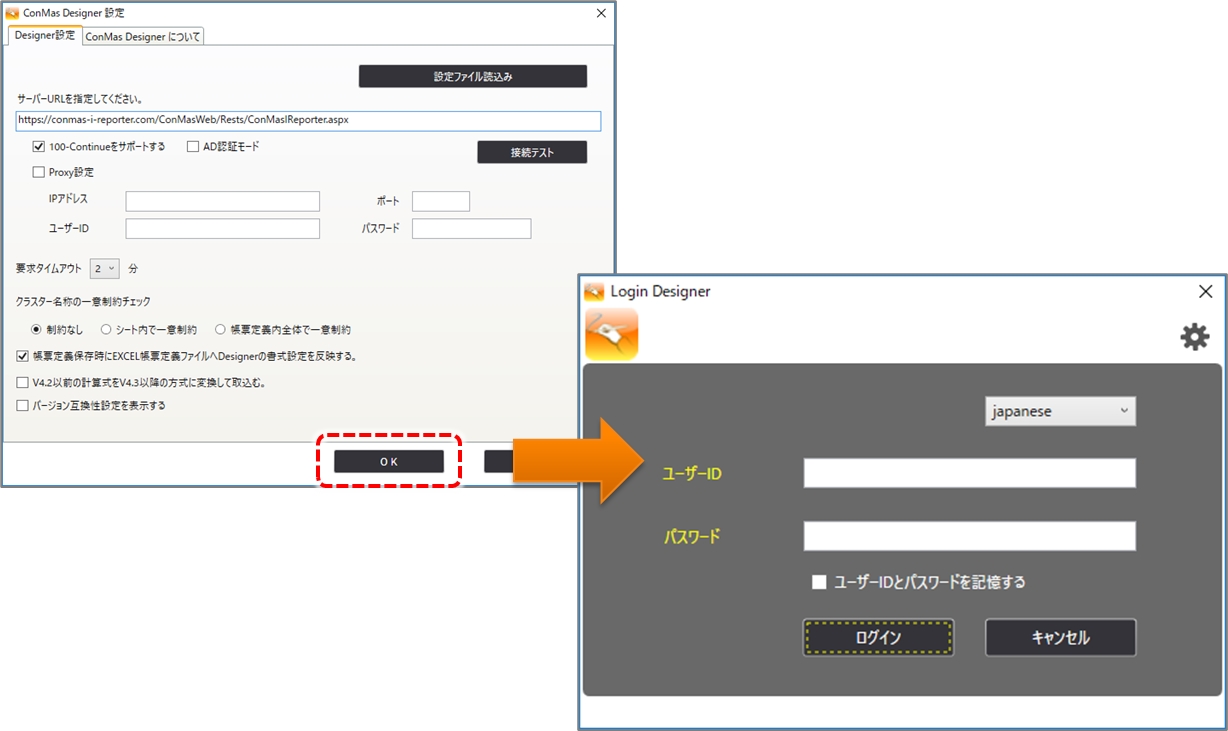Focus proxy ユーザーID field in settings window
The image size is (1228, 731).
[x=223, y=229]
